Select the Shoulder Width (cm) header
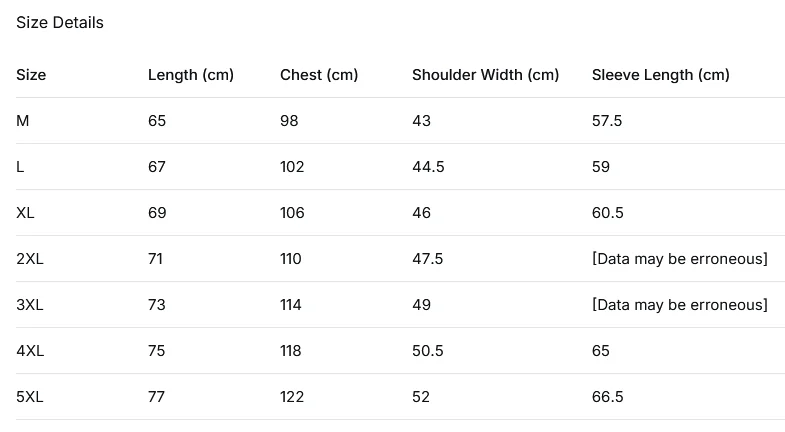785x432 pixels. pyautogui.click(x=485, y=75)
